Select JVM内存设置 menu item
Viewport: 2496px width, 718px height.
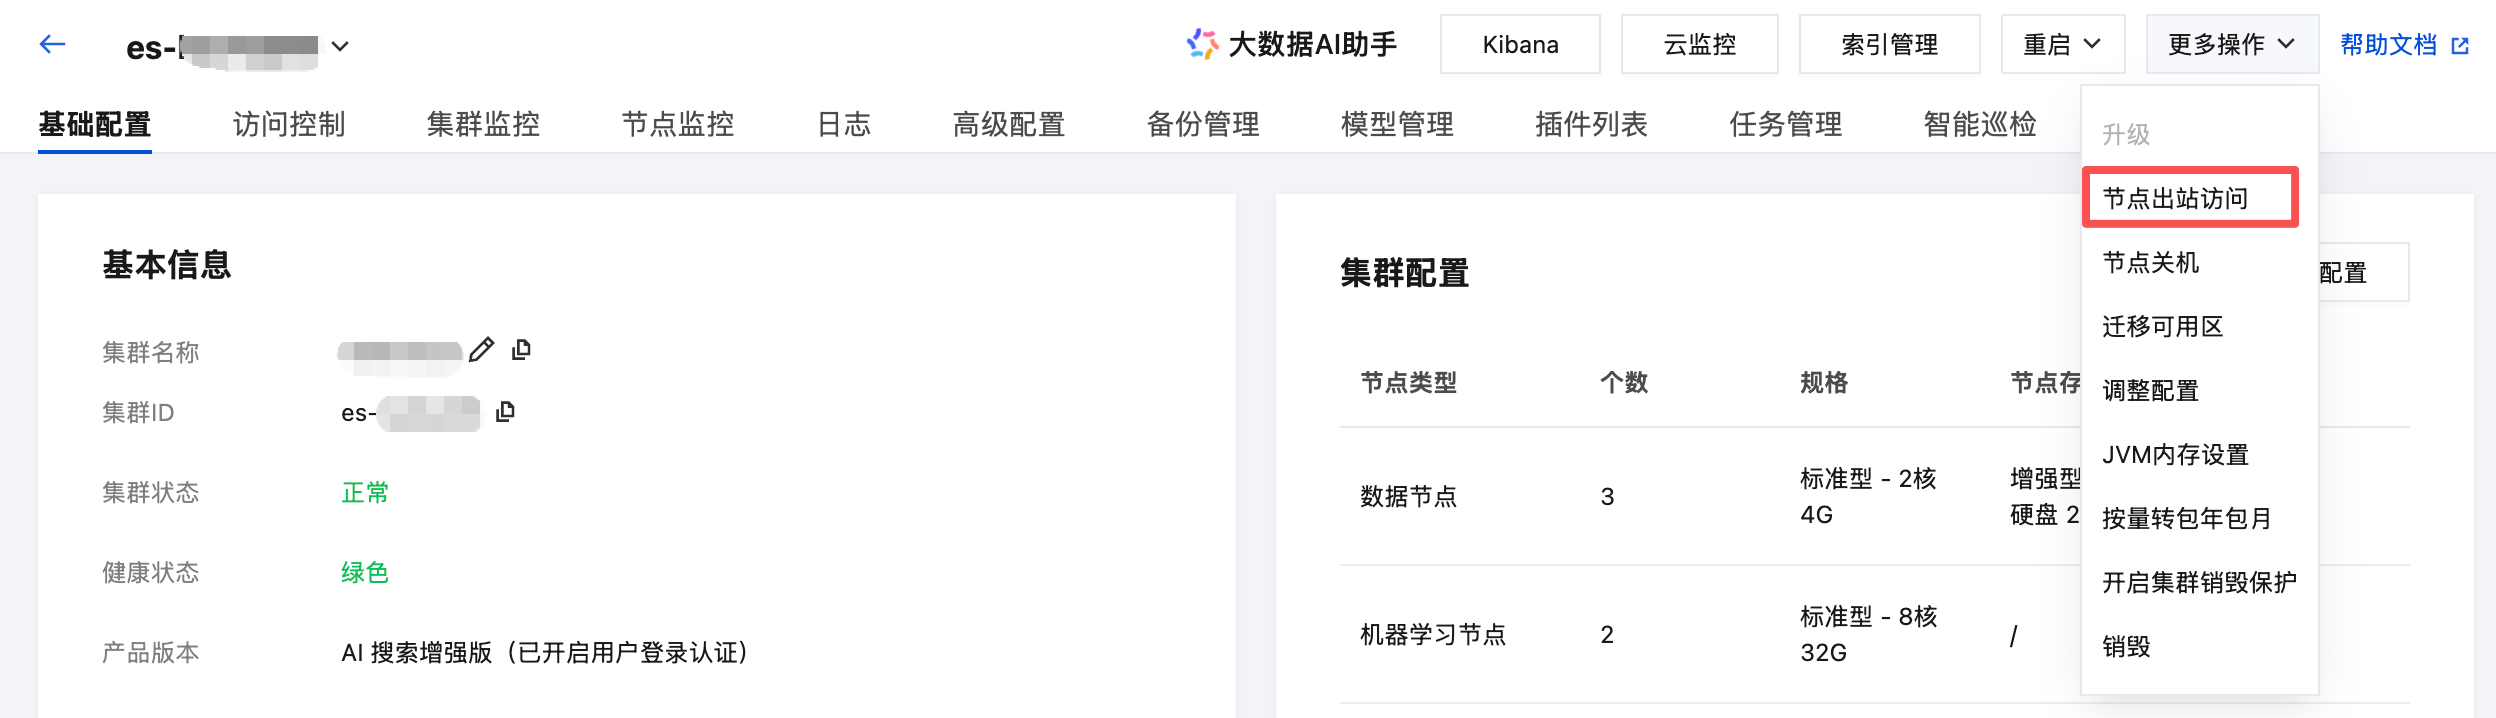pyautogui.click(x=2175, y=455)
